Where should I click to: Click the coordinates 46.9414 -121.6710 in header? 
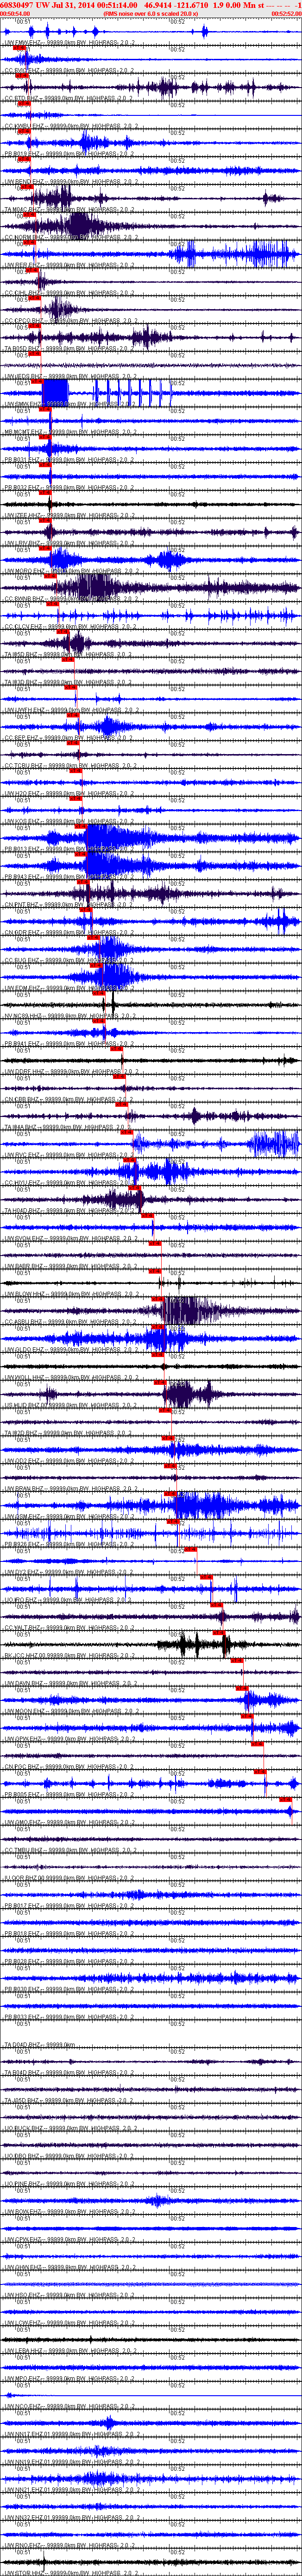[x=176, y=5]
